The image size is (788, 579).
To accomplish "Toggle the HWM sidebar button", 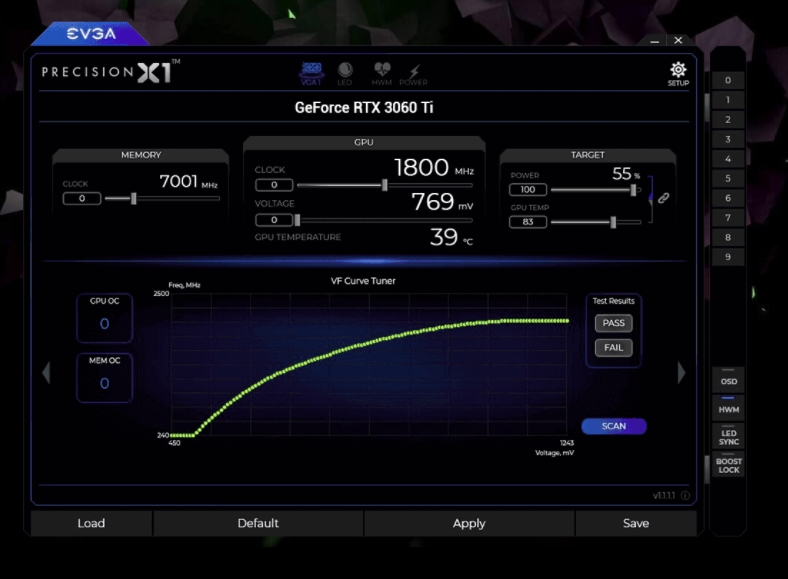I will pyautogui.click(x=728, y=409).
